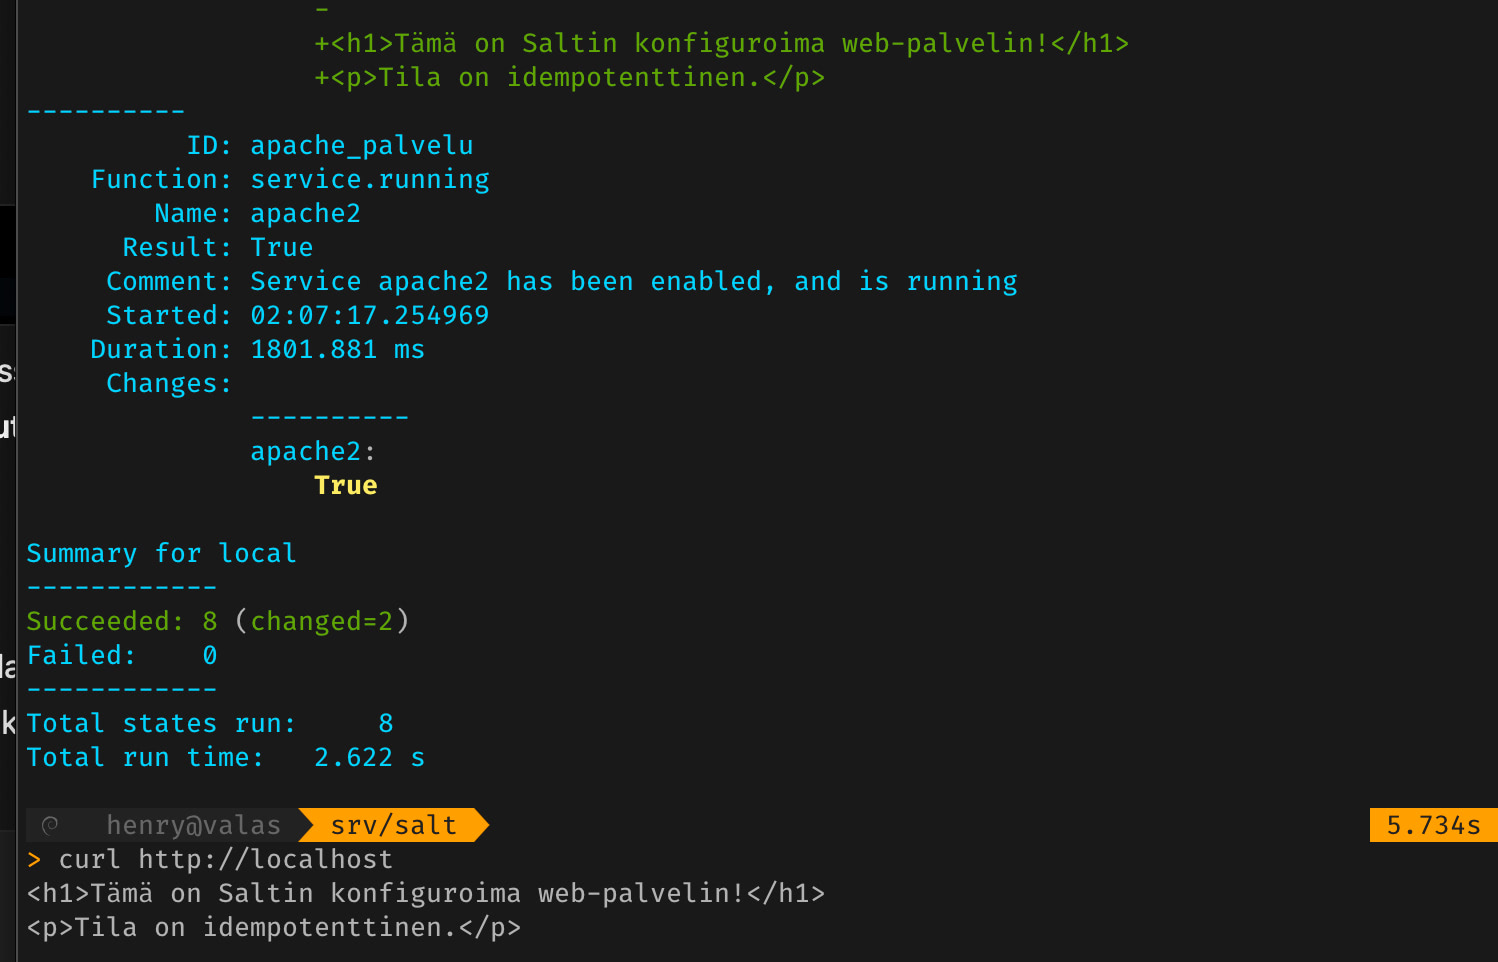
Task: Click the service.running function name
Action: [x=369, y=179]
